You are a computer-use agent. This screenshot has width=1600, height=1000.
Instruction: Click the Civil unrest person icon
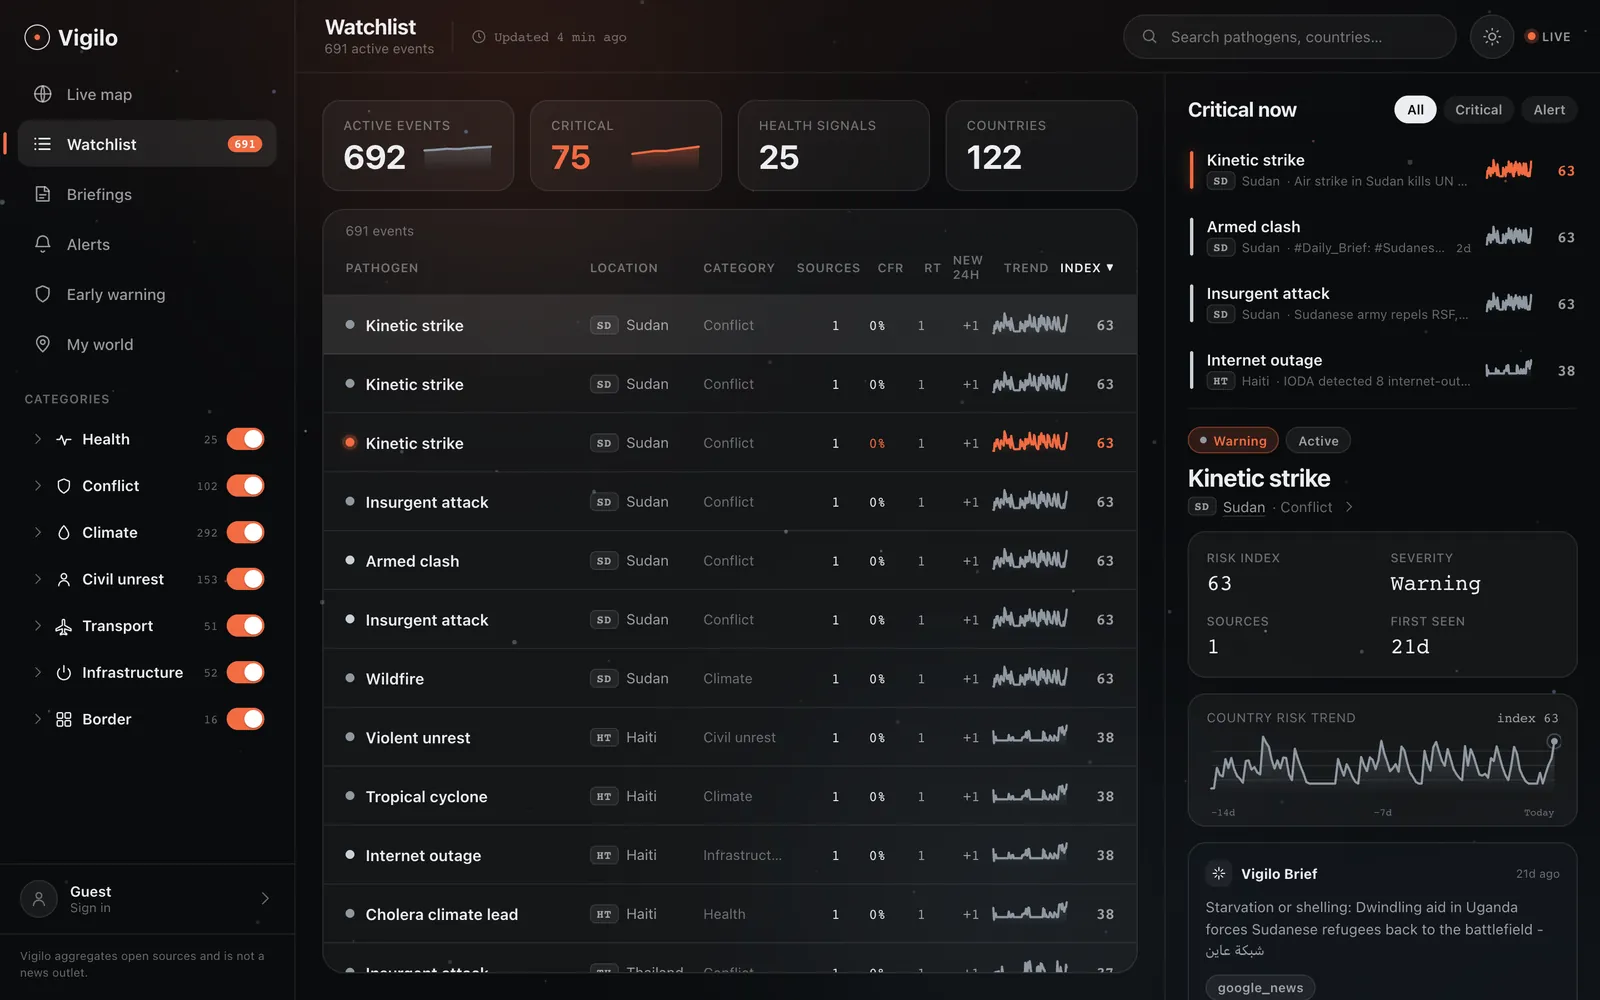[64, 579]
